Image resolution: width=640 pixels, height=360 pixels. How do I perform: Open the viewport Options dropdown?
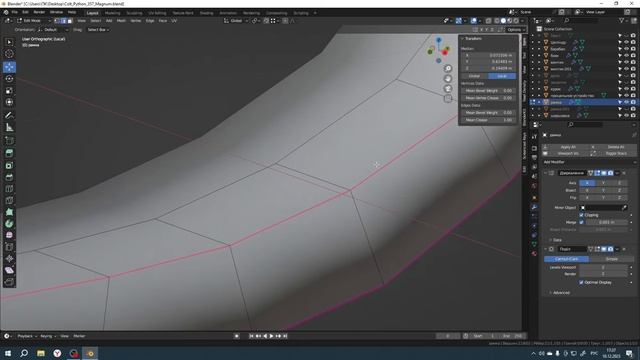[515, 30]
